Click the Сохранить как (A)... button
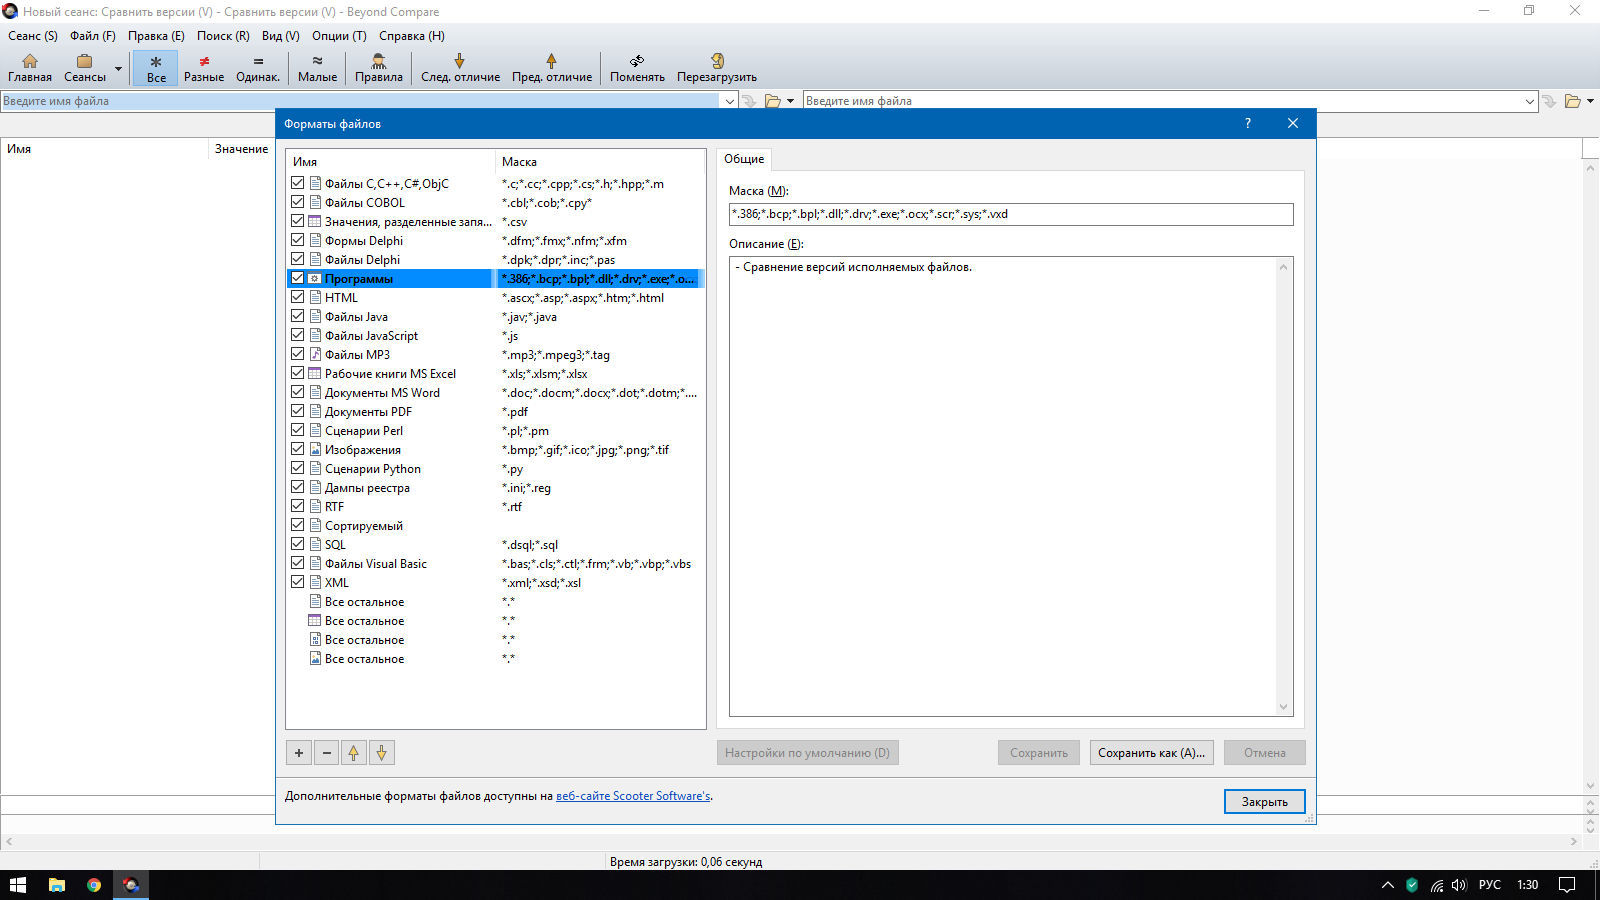This screenshot has height=900, width=1600. tap(1151, 753)
